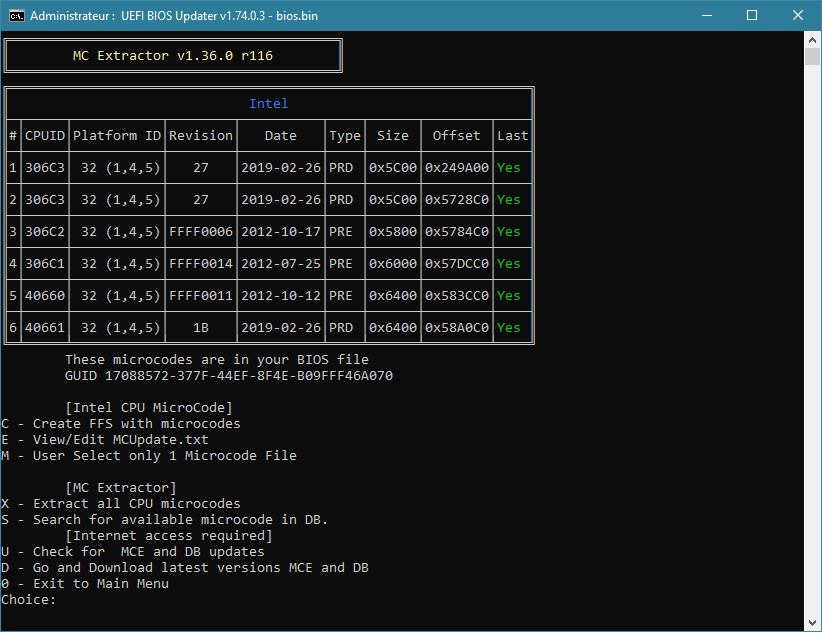Screen dimensions: 822x632
Task: Click 'These microcodes are in your BIOS file'
Action: (217, 359)
